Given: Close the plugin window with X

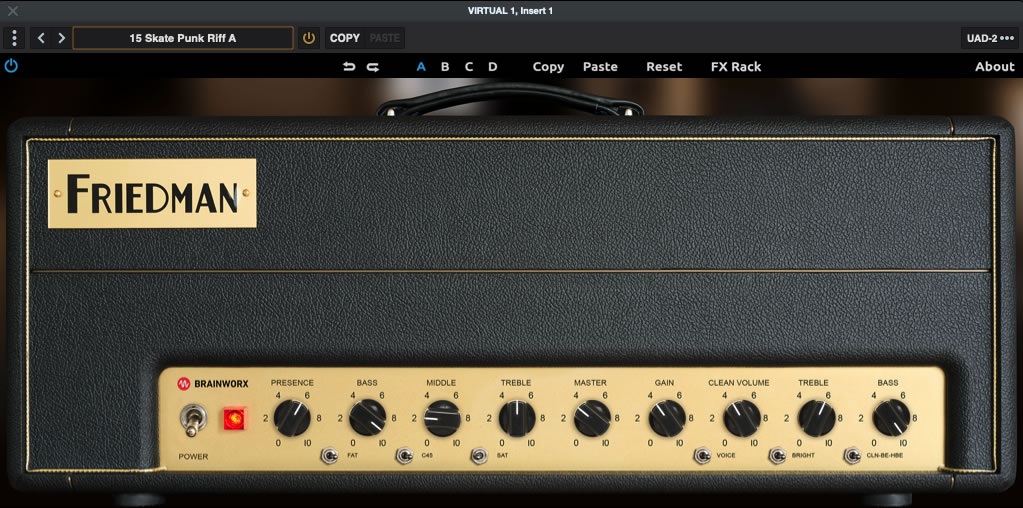Looking at the screenshot, I should pyautogui.click(x=13, y=10).
